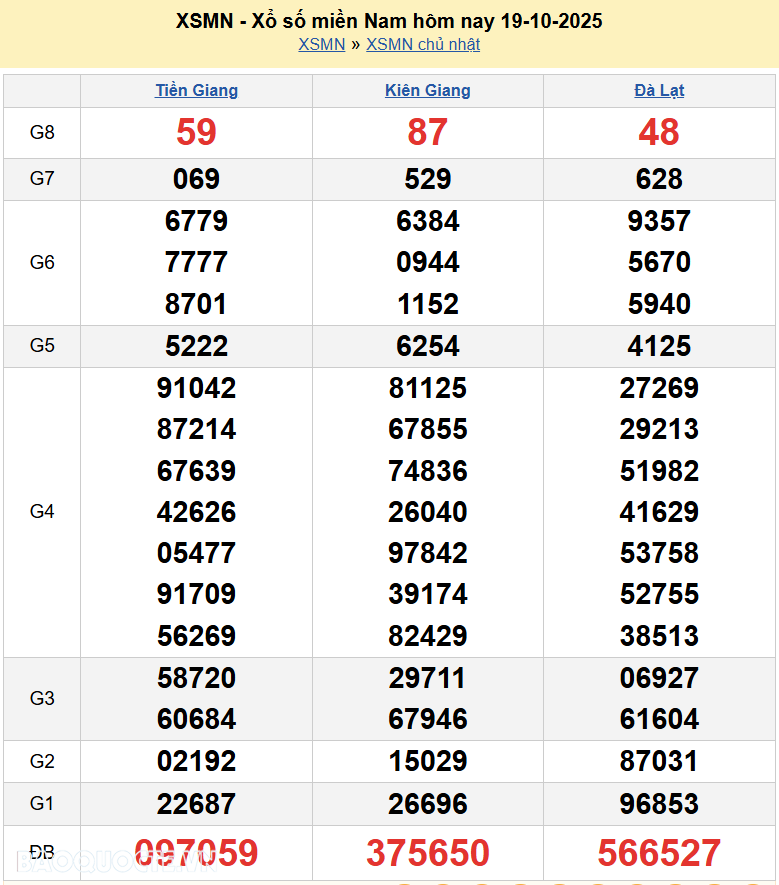Click G7 result 069 for Tiền Giang
The height and width of the screenshot is (885, 779).
(197, 179)
